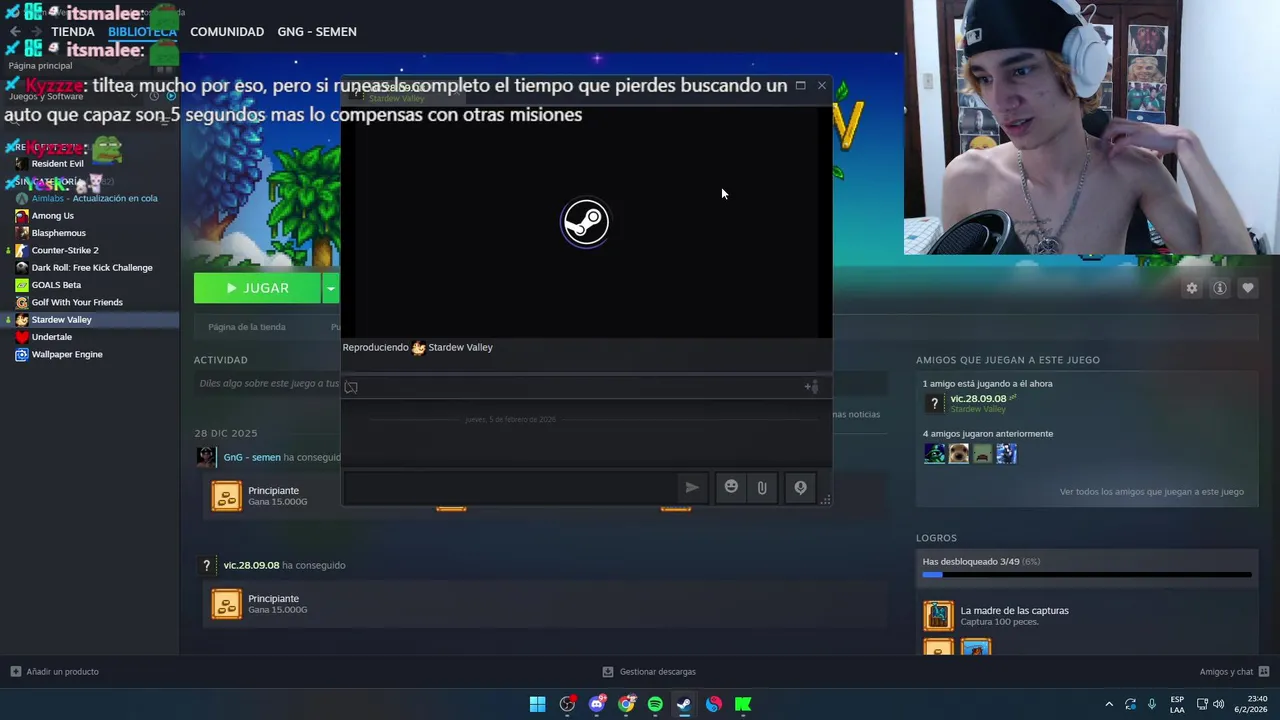Open Página principal in library sidebar
This screenshot has width=1280, height=720.
[40, 66]
